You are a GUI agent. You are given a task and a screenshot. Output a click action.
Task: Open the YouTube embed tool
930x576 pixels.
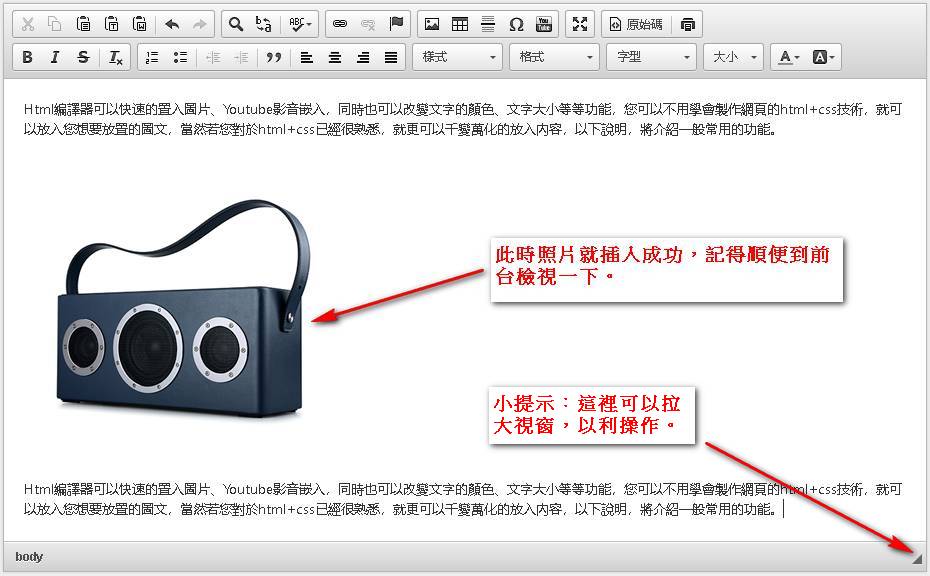[x=544, y=24]
